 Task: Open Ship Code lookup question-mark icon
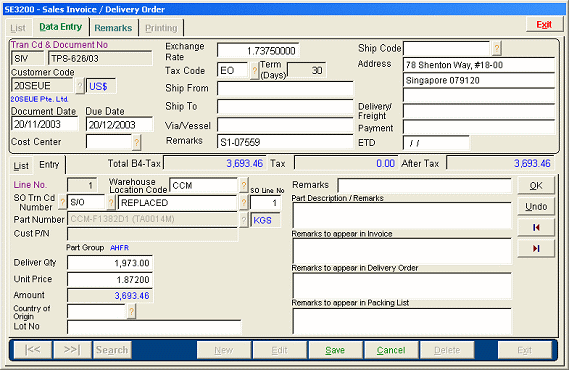coord(496,48)
